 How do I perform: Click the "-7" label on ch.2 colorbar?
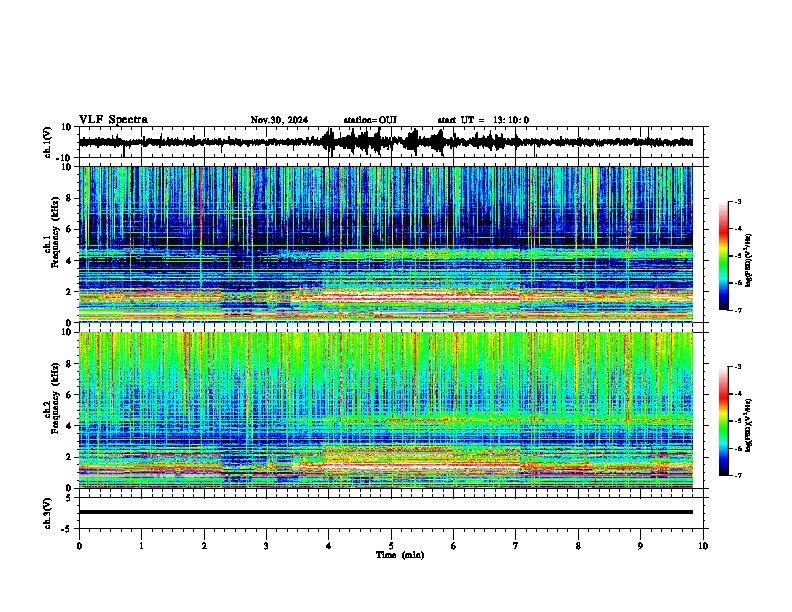[x=738, y=475]
